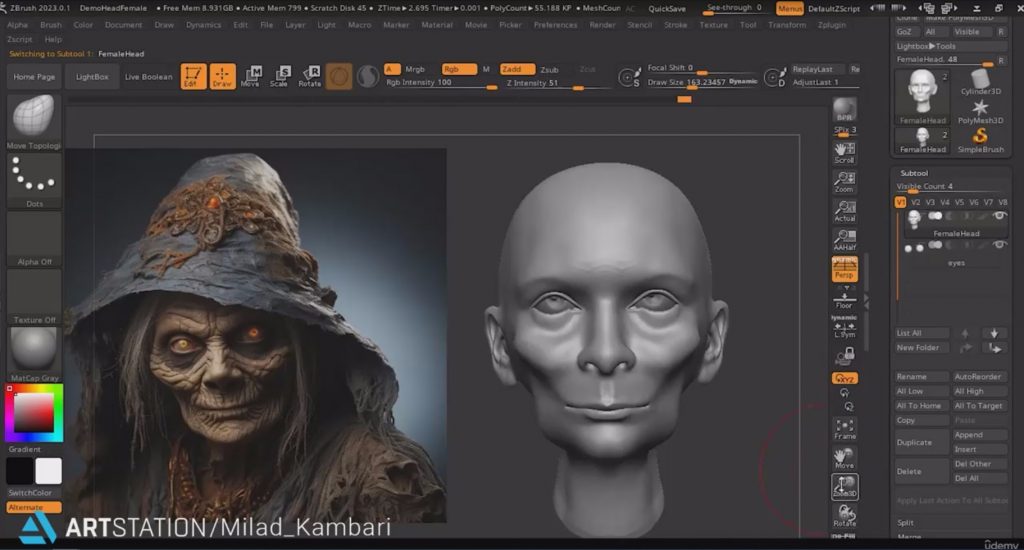Click the Actual size icon
Viewport: 1024px width, 550px height.
(x=844, y=211)
